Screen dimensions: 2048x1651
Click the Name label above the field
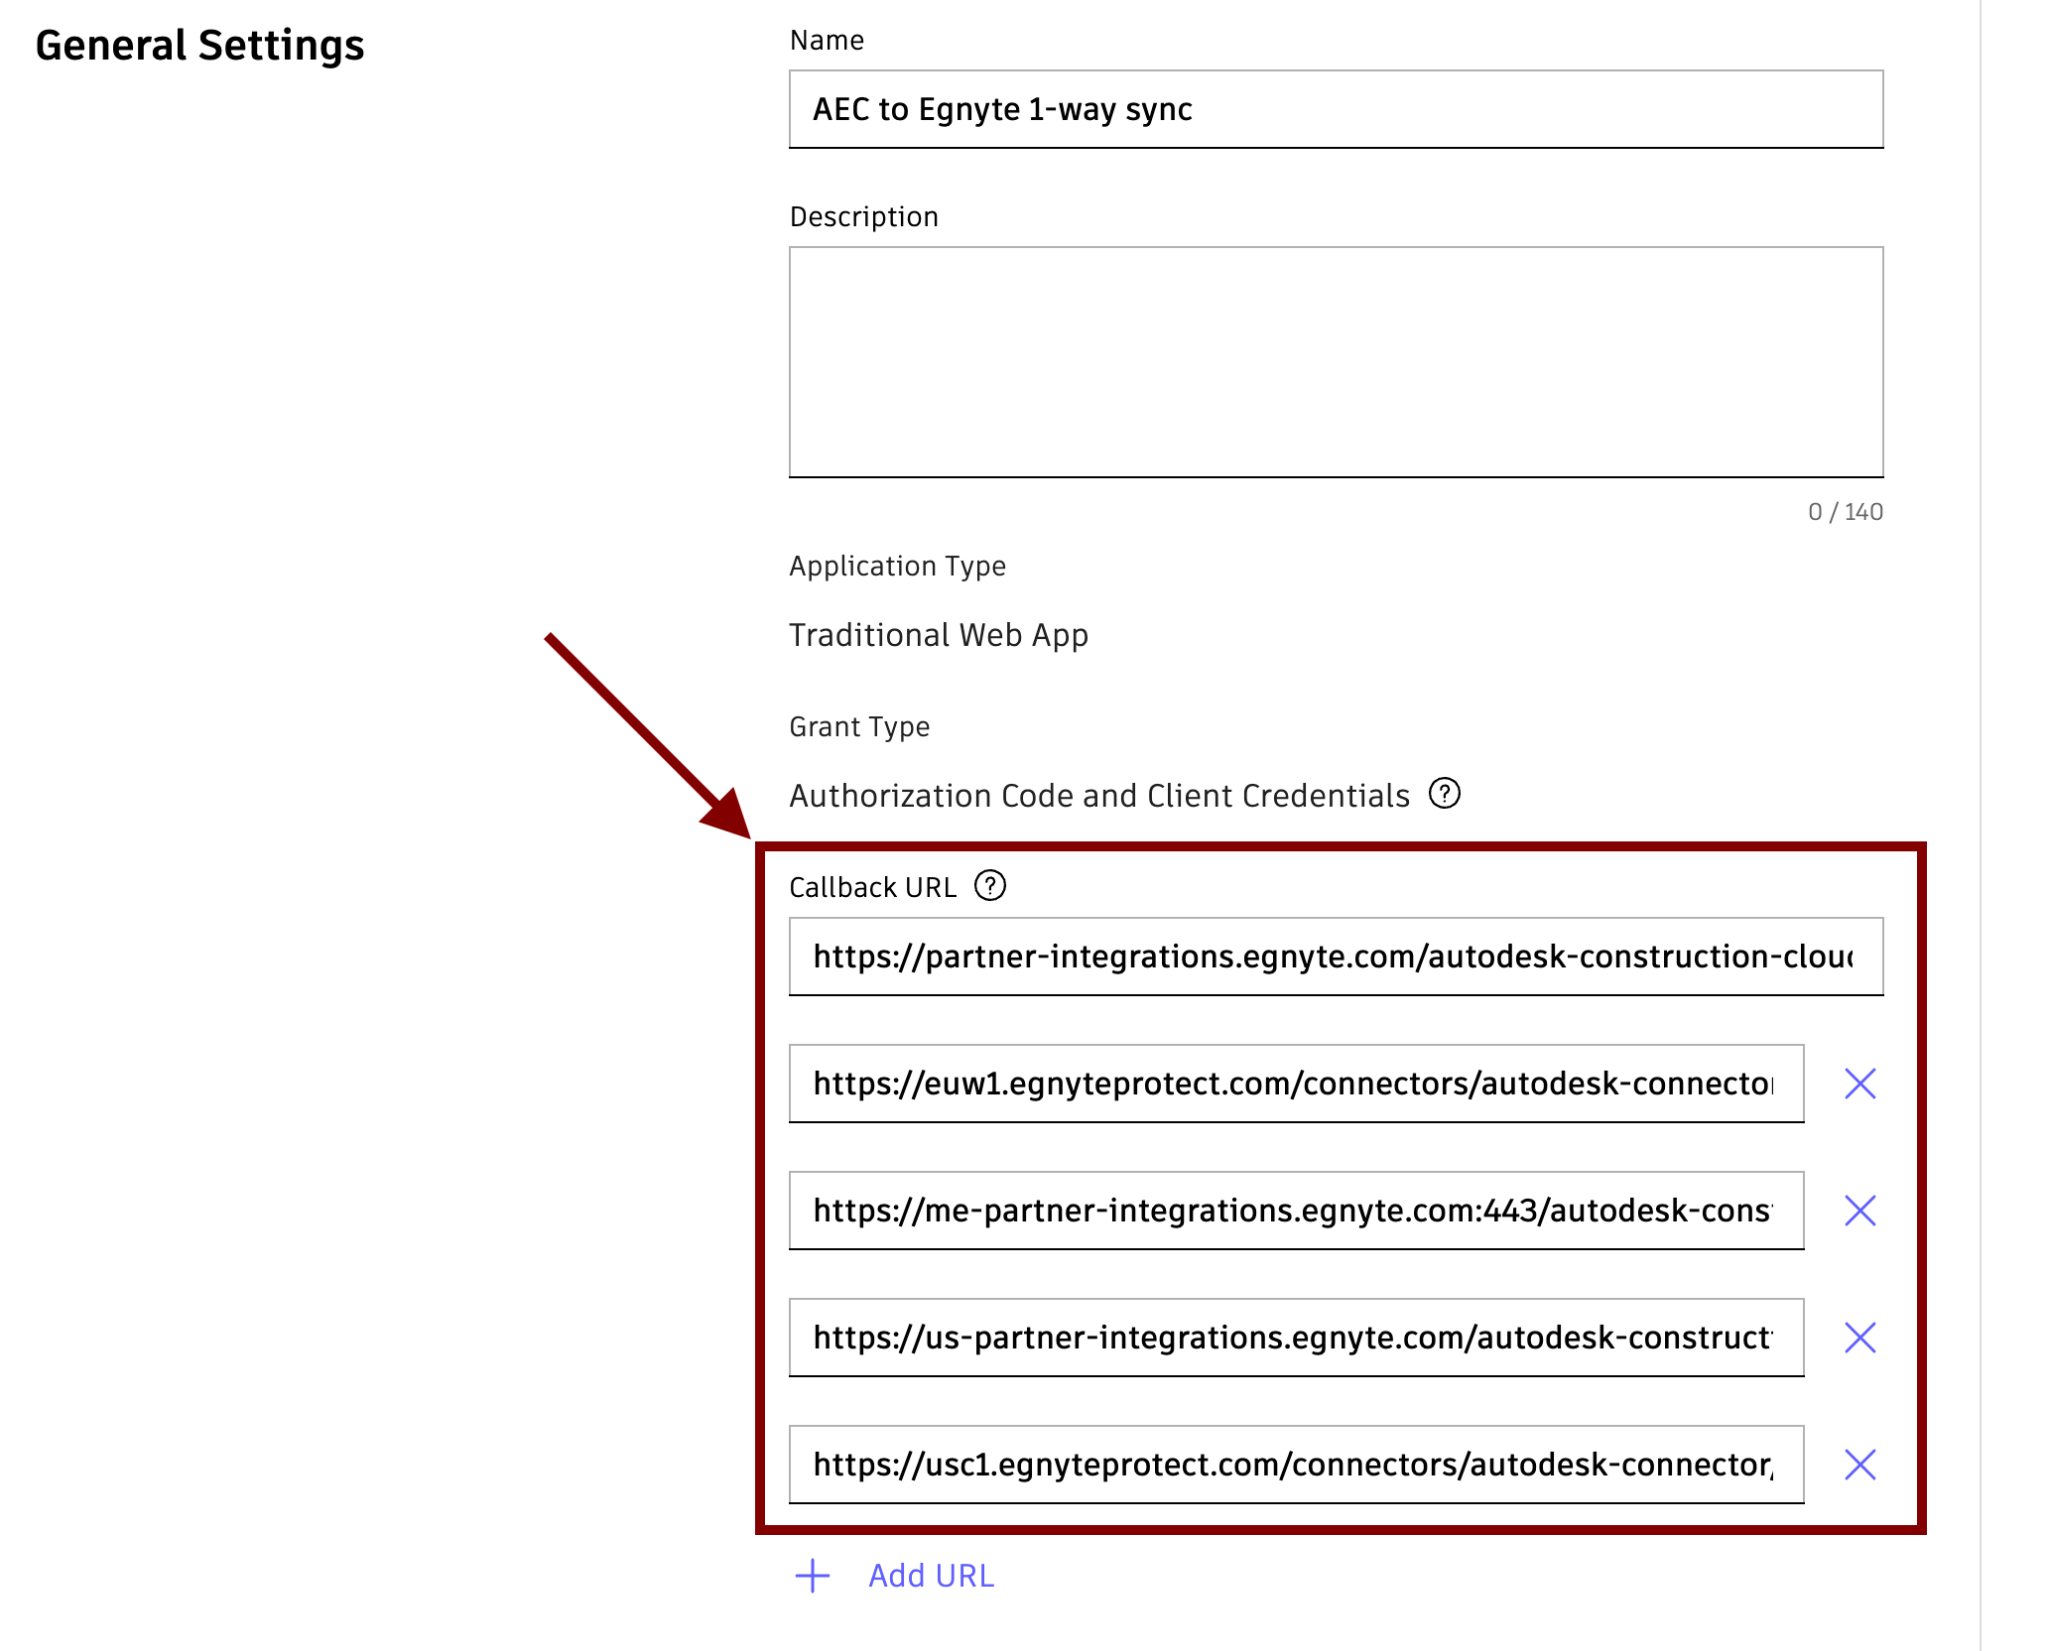click(x=826, y=40)
